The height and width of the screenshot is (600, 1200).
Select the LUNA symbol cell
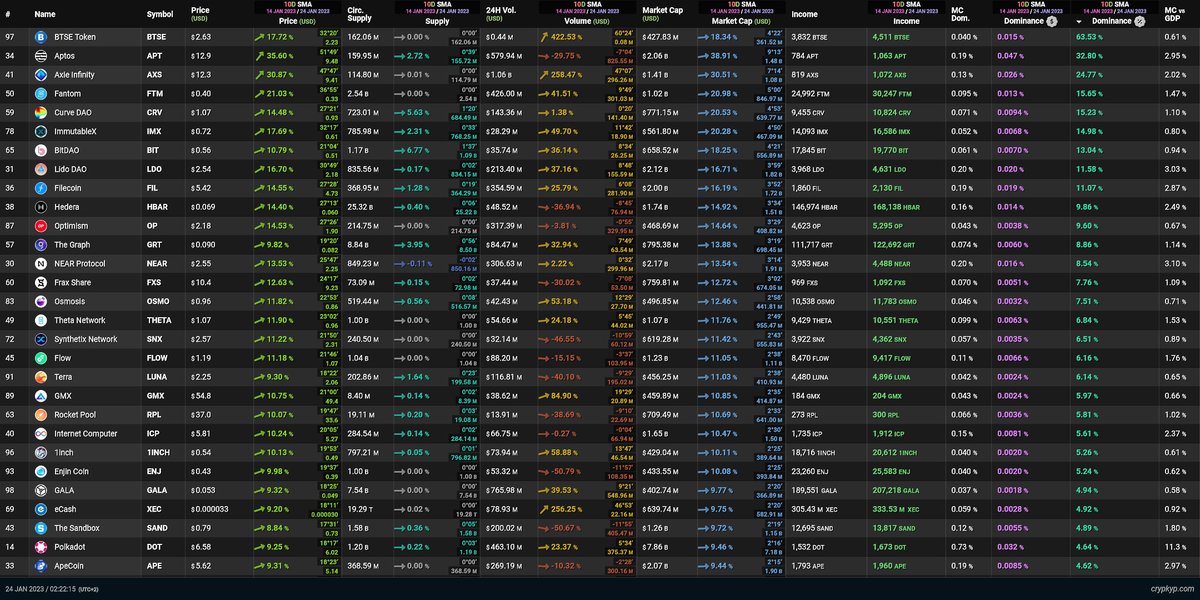pos(157,377)
